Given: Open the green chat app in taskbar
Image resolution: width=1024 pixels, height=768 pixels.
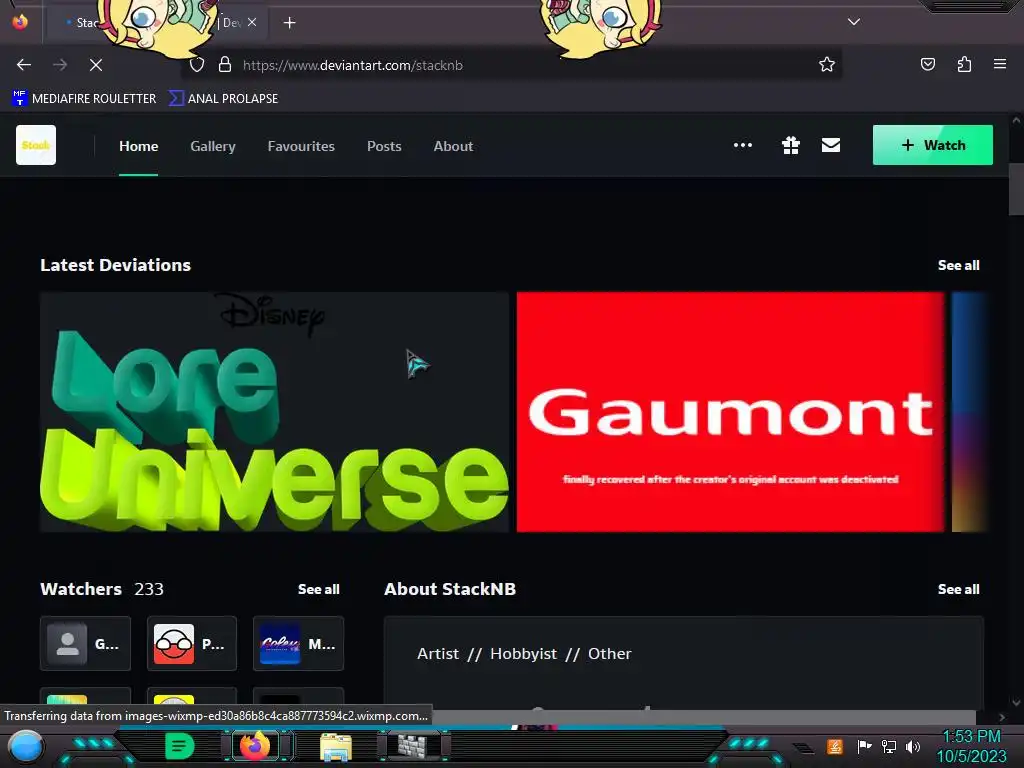Looking at the screenshot, I should tap(179, 746).
